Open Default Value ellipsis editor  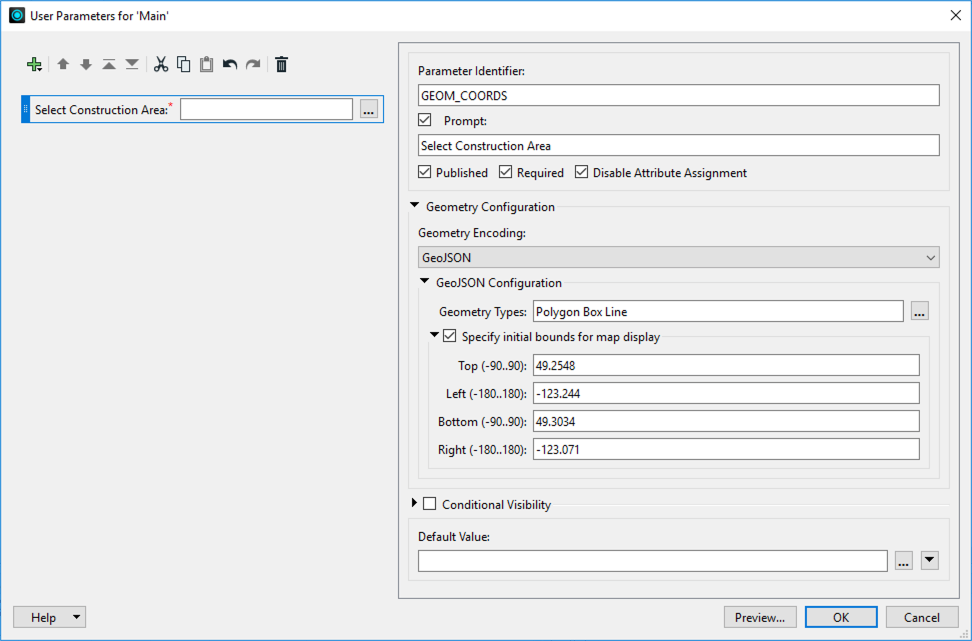904,561
